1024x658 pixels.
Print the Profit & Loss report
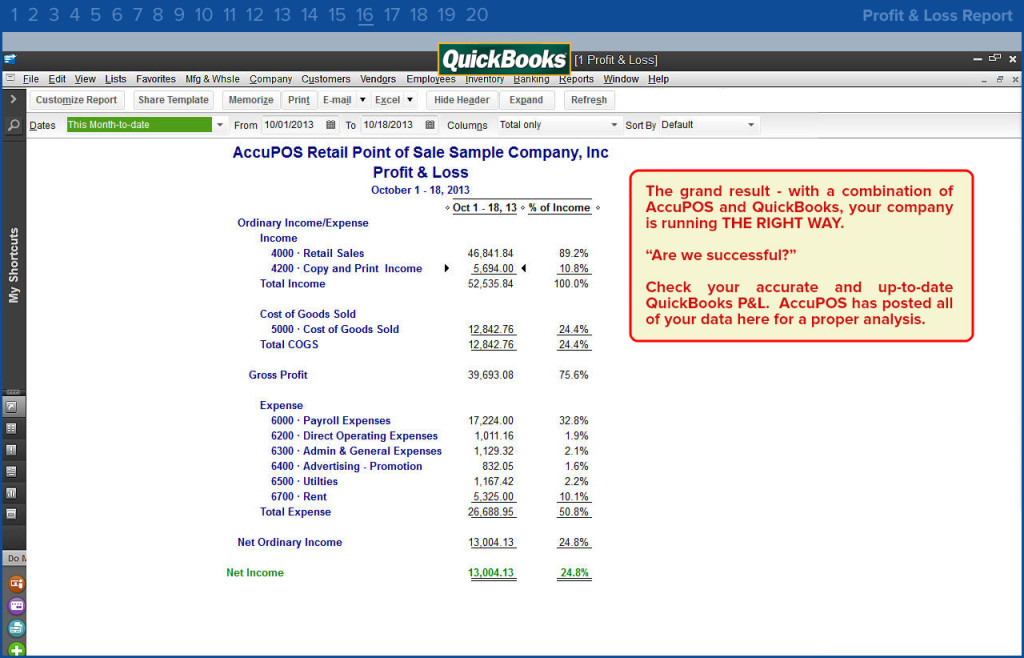[298, 100]
